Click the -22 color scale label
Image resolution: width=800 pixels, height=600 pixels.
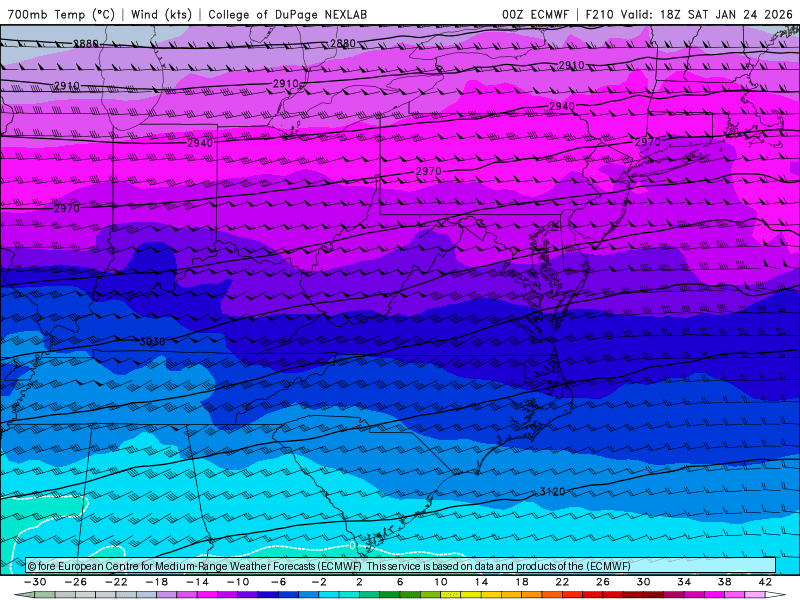[116, 582]
